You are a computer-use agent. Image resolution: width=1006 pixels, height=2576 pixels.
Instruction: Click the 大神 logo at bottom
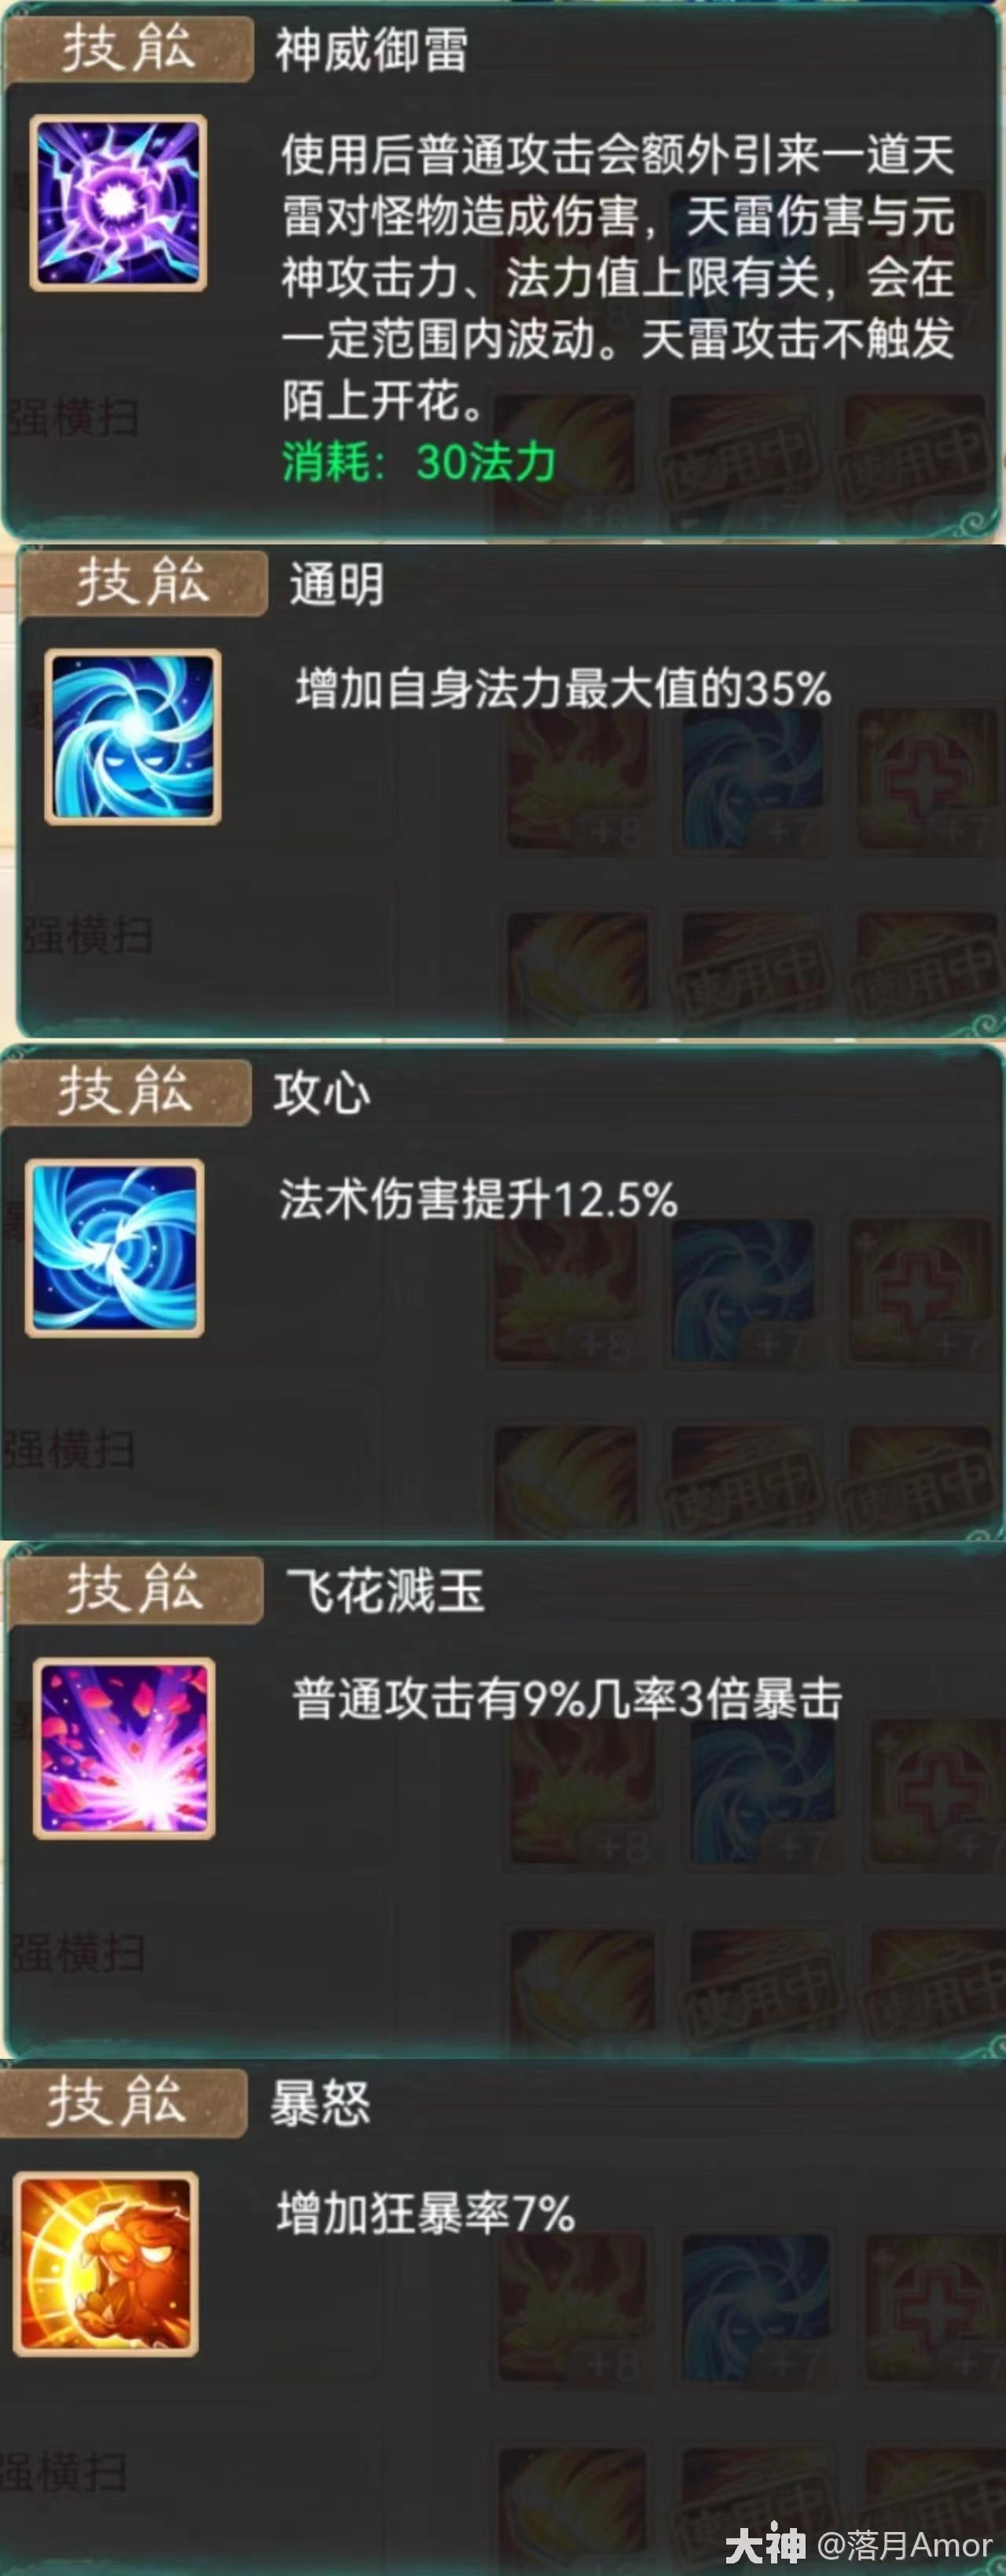[x=765, y=2545]
